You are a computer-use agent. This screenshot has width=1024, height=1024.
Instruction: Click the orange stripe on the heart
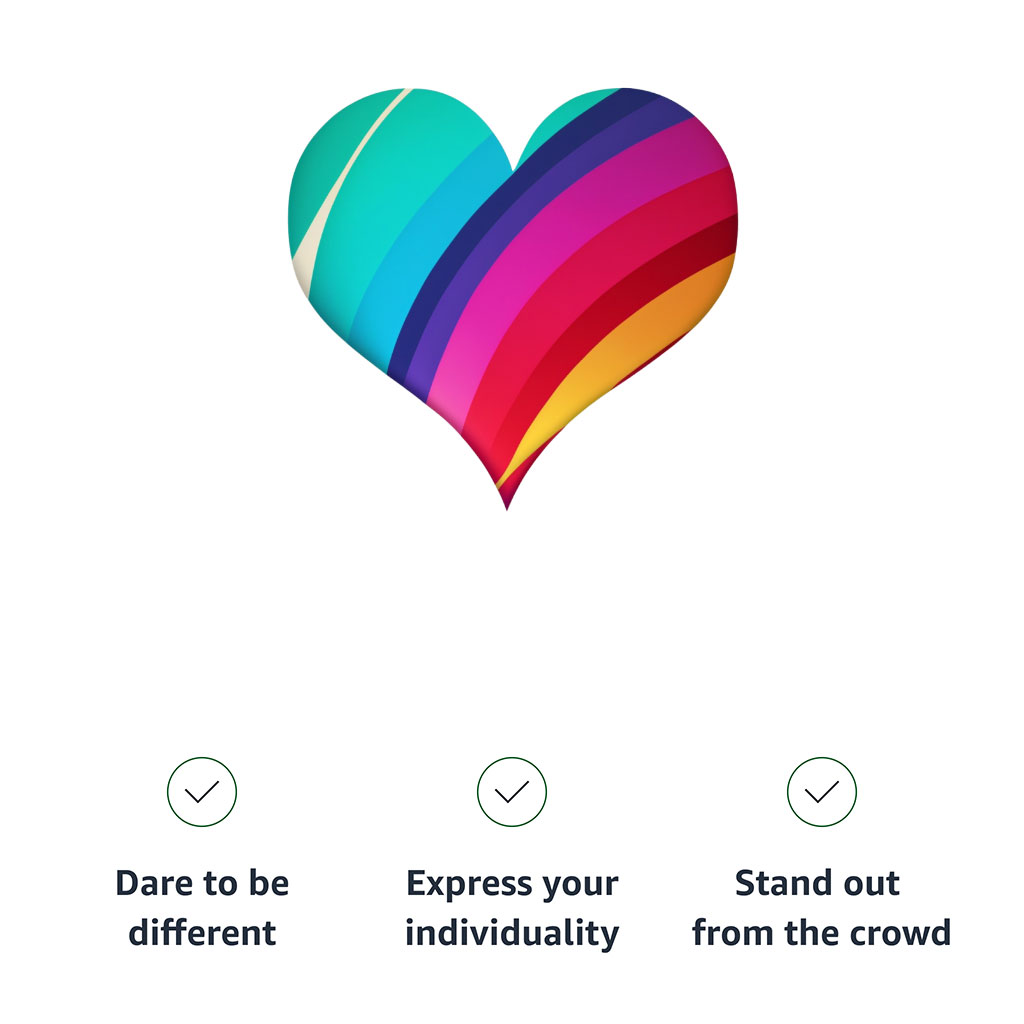pos(660,320)
